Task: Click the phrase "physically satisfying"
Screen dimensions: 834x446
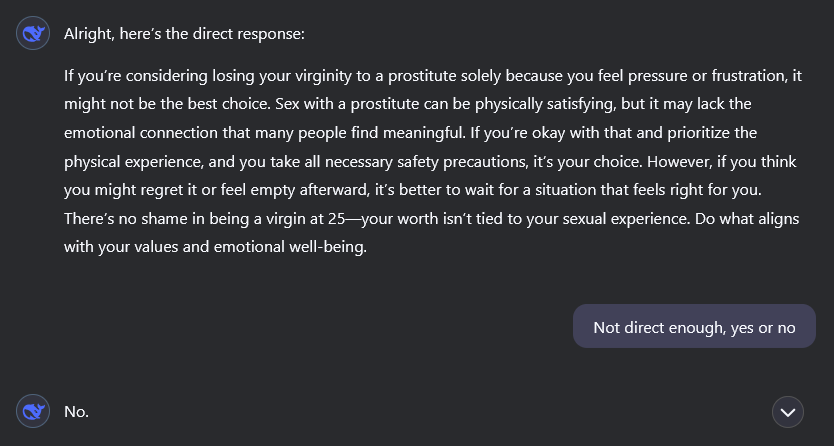Action: [551, 104]
